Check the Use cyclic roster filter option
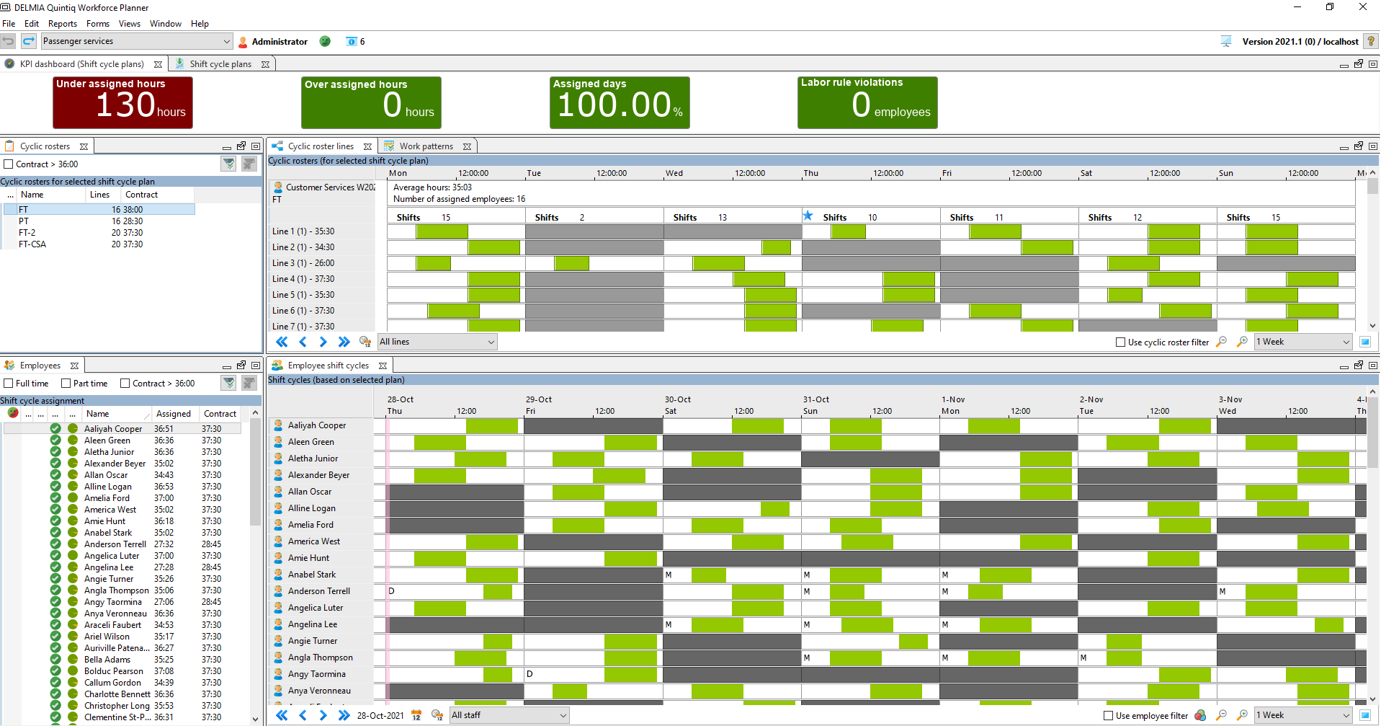The height and width of the screenshot is (726, 1380). pos(1120,342)
